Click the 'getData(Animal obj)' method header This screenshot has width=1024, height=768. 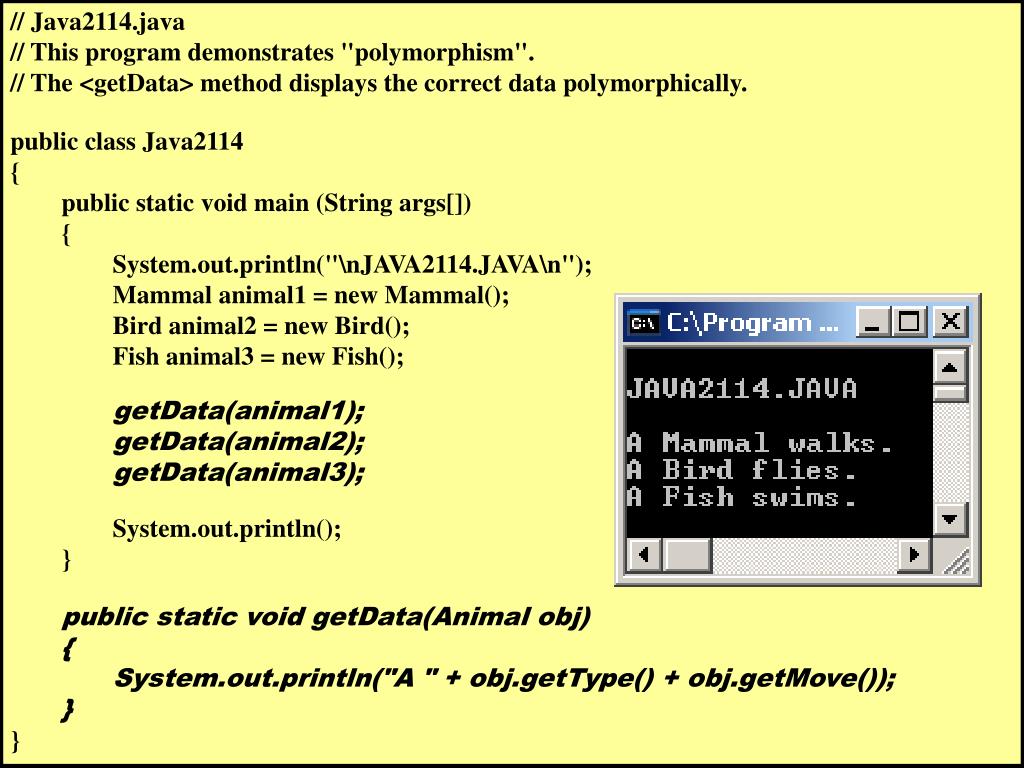(x=326, y=616)
